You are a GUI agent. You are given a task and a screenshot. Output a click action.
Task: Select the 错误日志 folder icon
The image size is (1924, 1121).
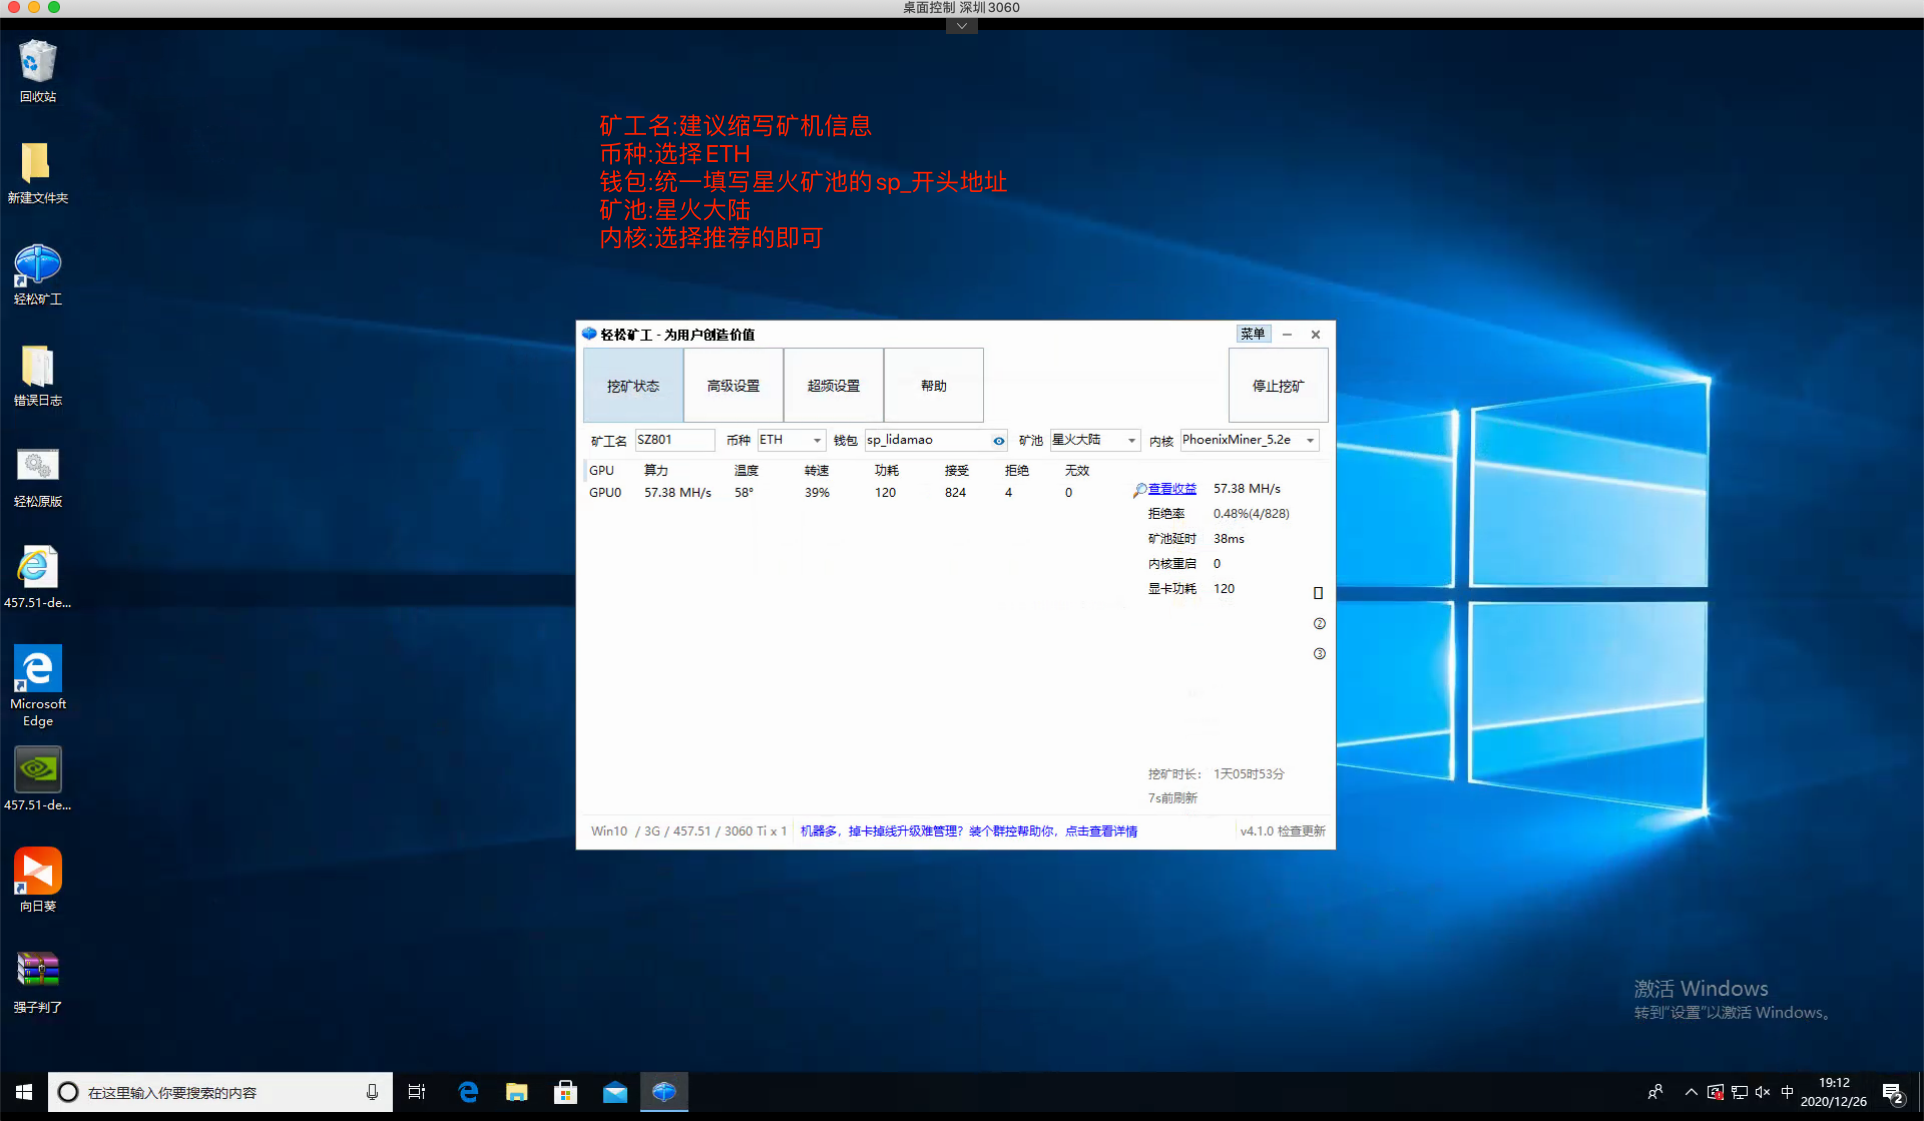click(37, 374)
